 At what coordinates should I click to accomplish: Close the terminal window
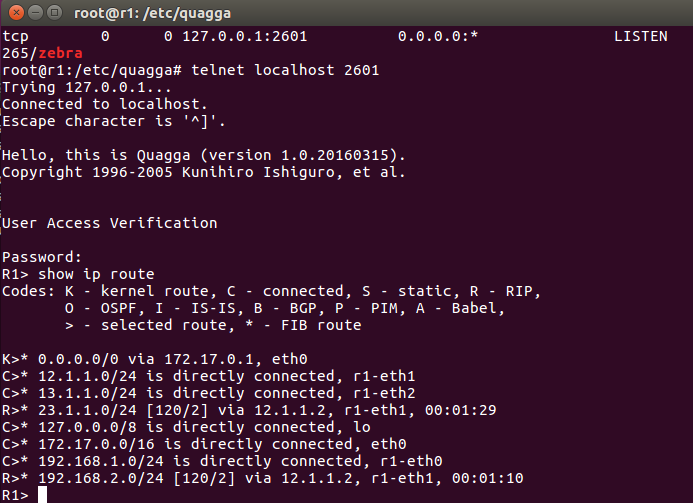16,12
